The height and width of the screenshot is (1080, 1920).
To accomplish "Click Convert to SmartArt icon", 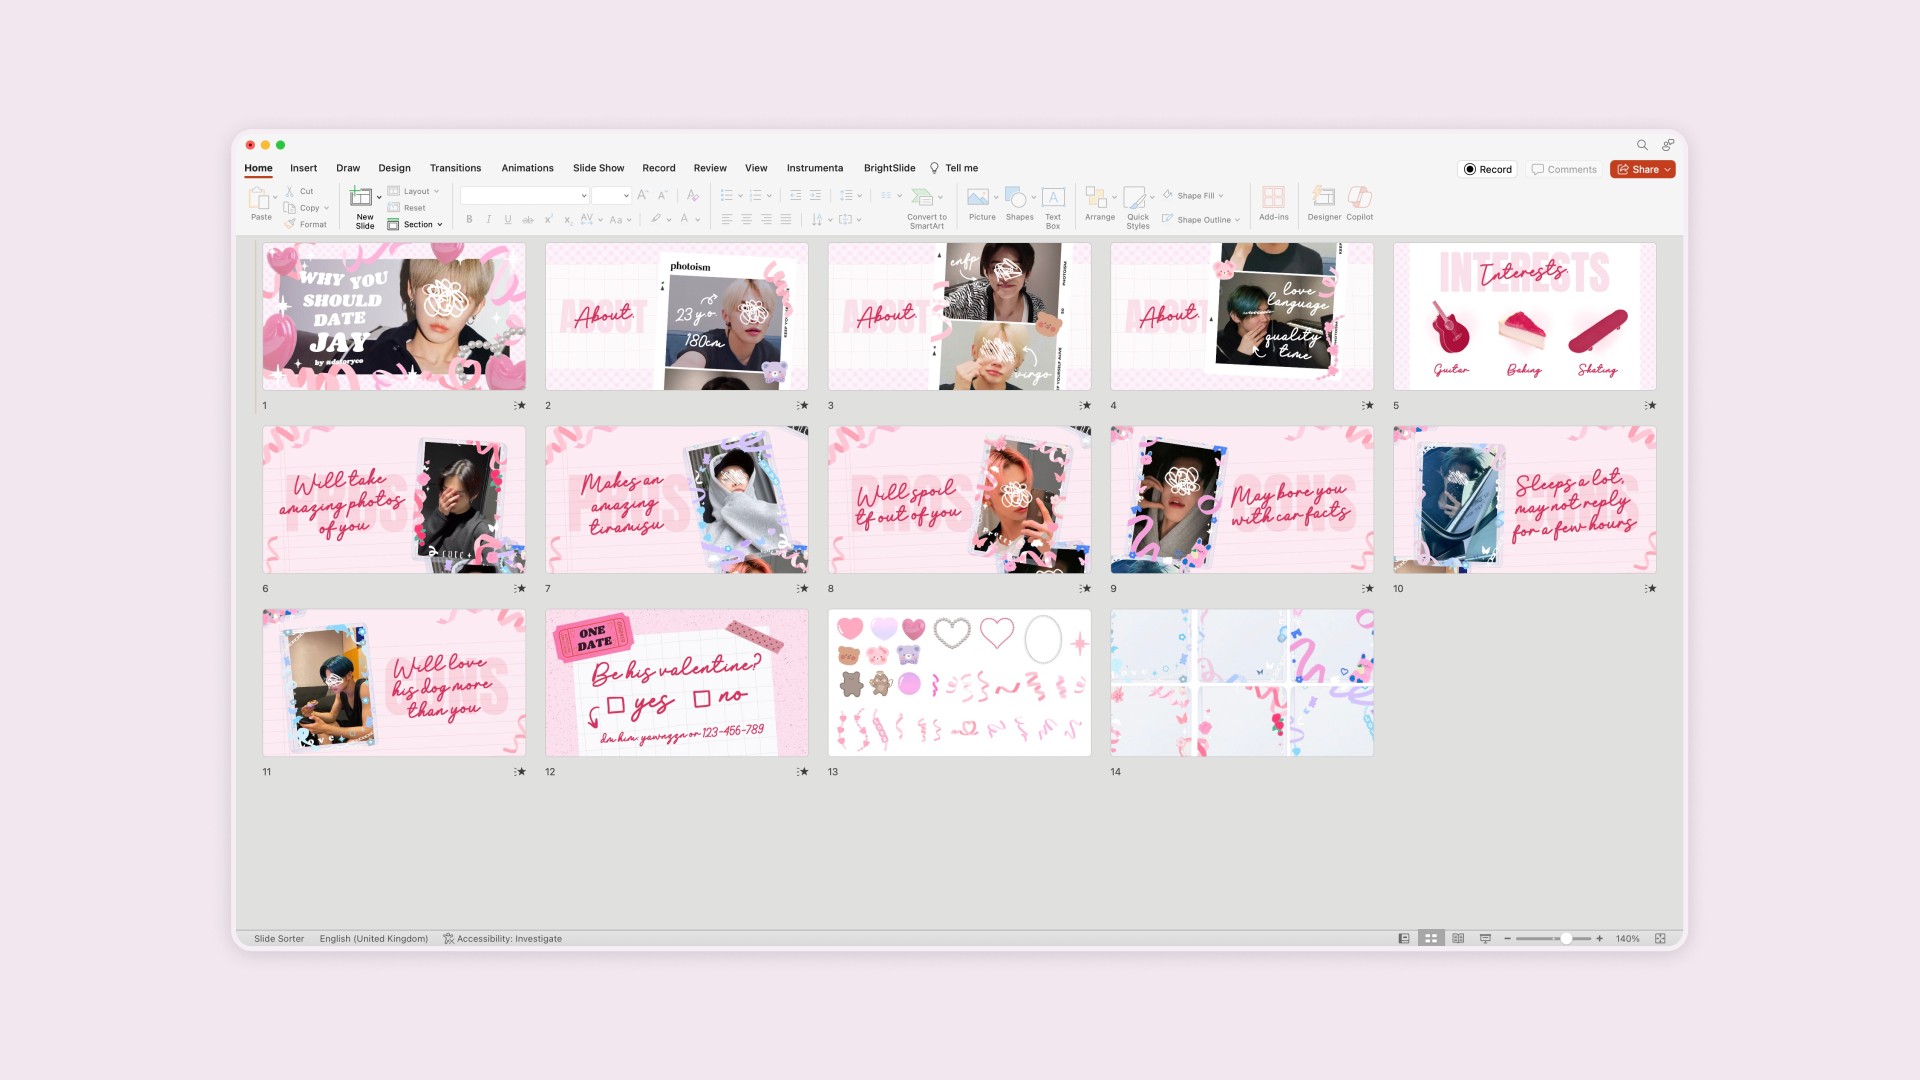I will click(x=923, y=198).
